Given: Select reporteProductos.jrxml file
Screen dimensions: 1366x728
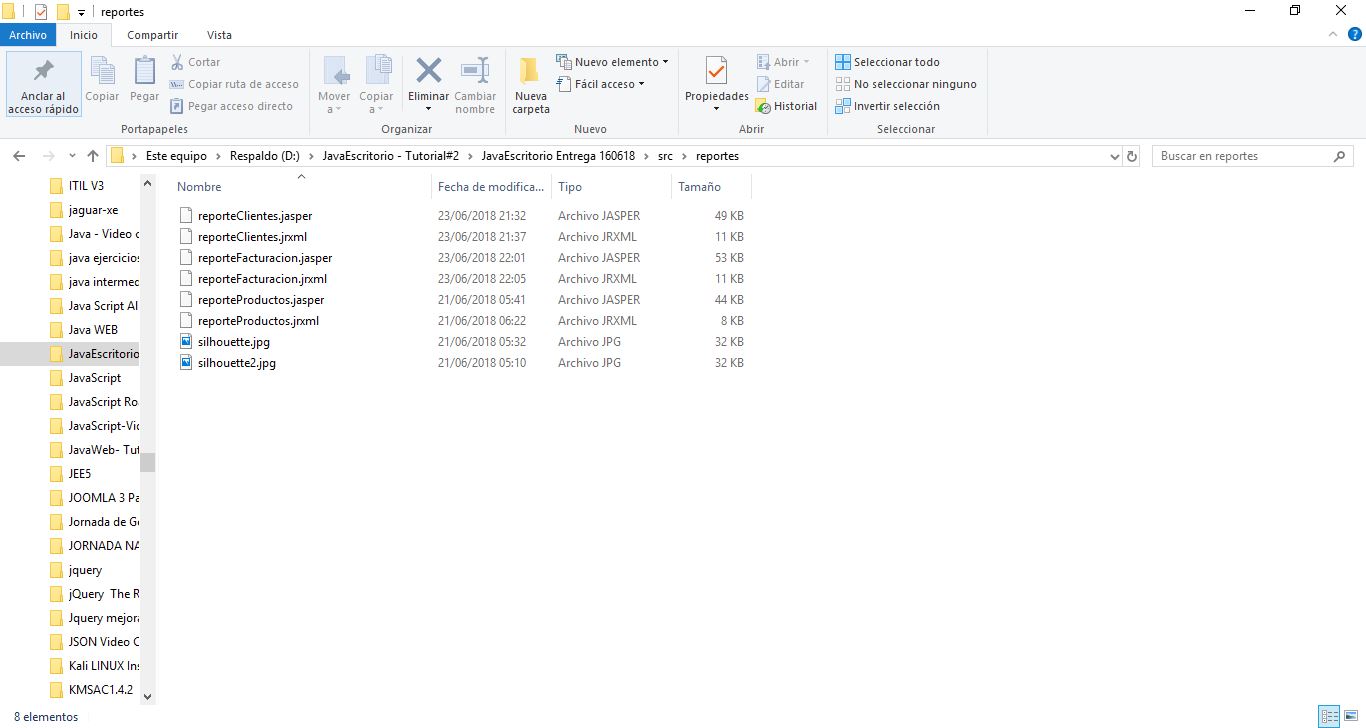Looking at the screenshot, I should pos(258,321).
